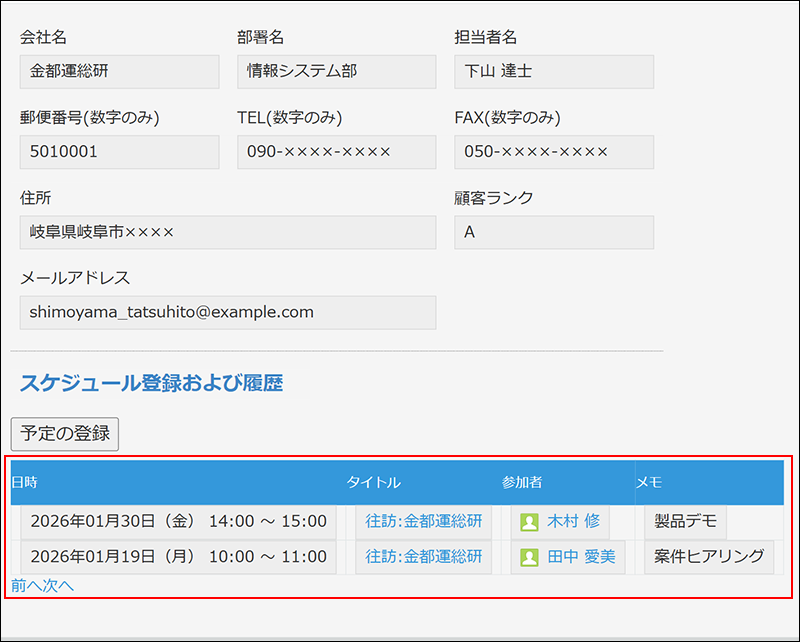Select the 顧客ランク field showing A

coord(553,232)
